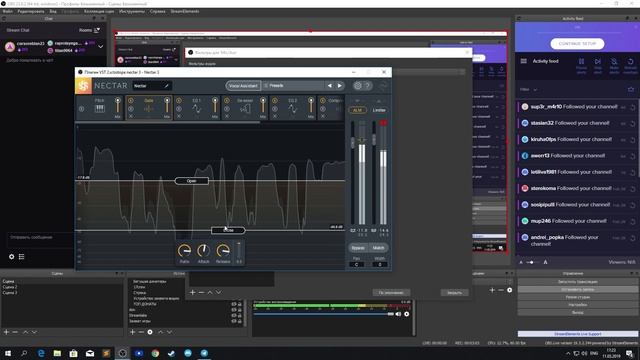The image size is (640, 360).
Task: Open Telegram from the taskbar
Action: pyautogui.click(x=204, y=353)
